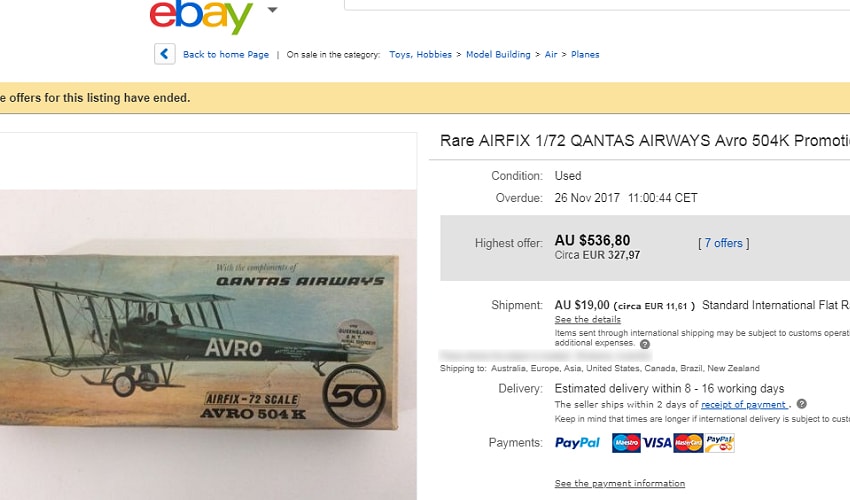Select the Air breadcrumb link
The image size is (850, 500).
pyautogui.click(x=551, y=54)
